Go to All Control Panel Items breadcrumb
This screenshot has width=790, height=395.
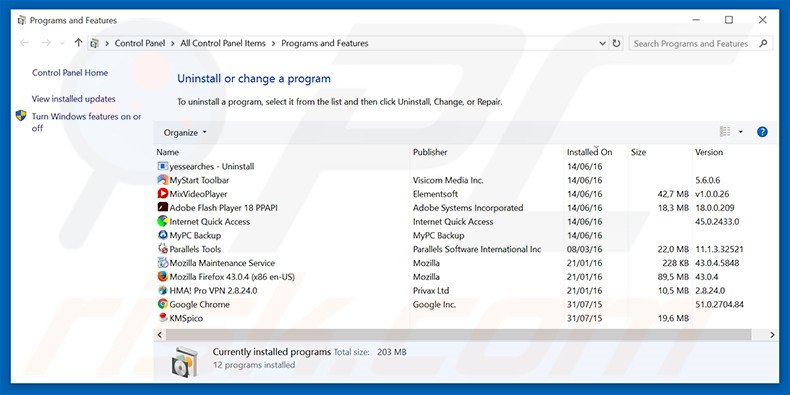(223, 43)
